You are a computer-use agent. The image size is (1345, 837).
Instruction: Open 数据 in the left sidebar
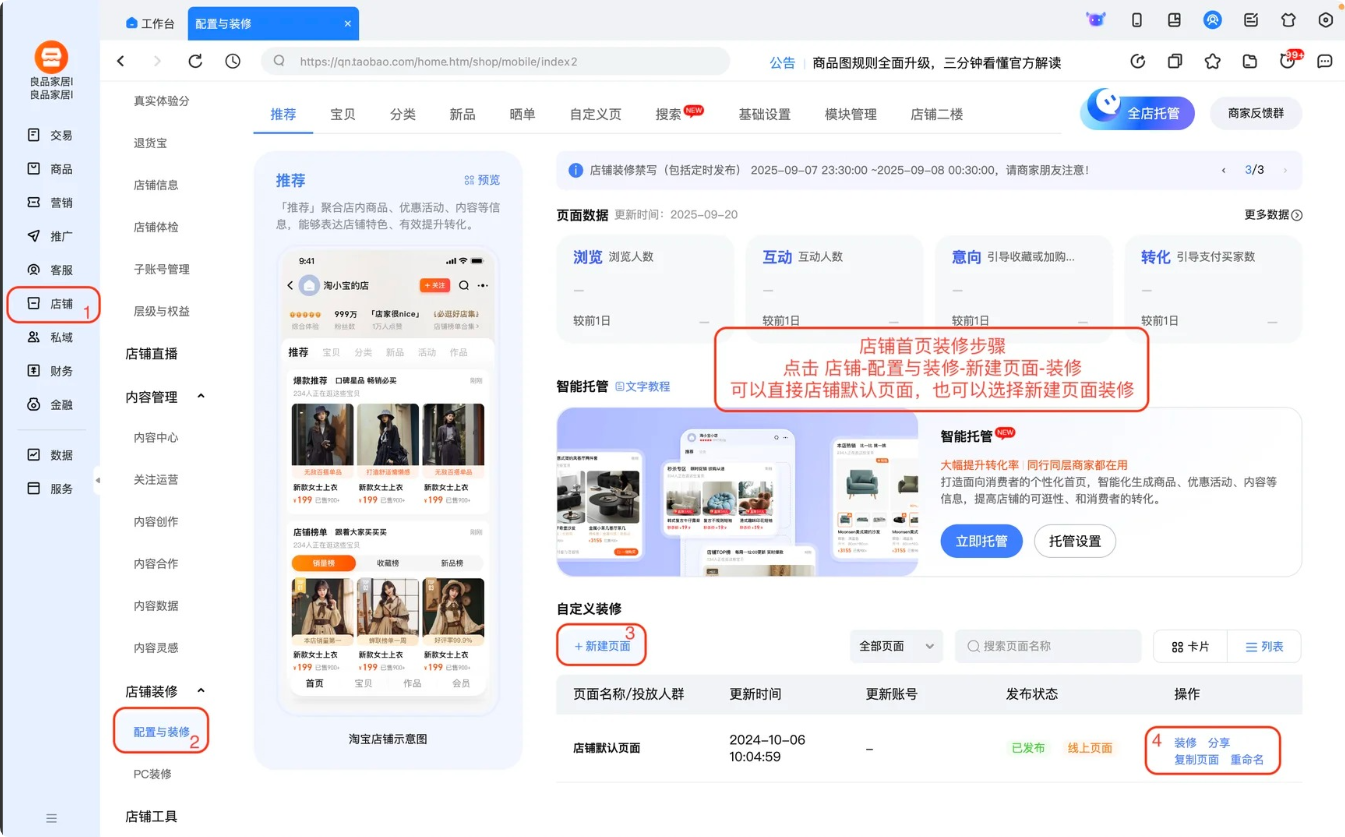coord(50,455)
